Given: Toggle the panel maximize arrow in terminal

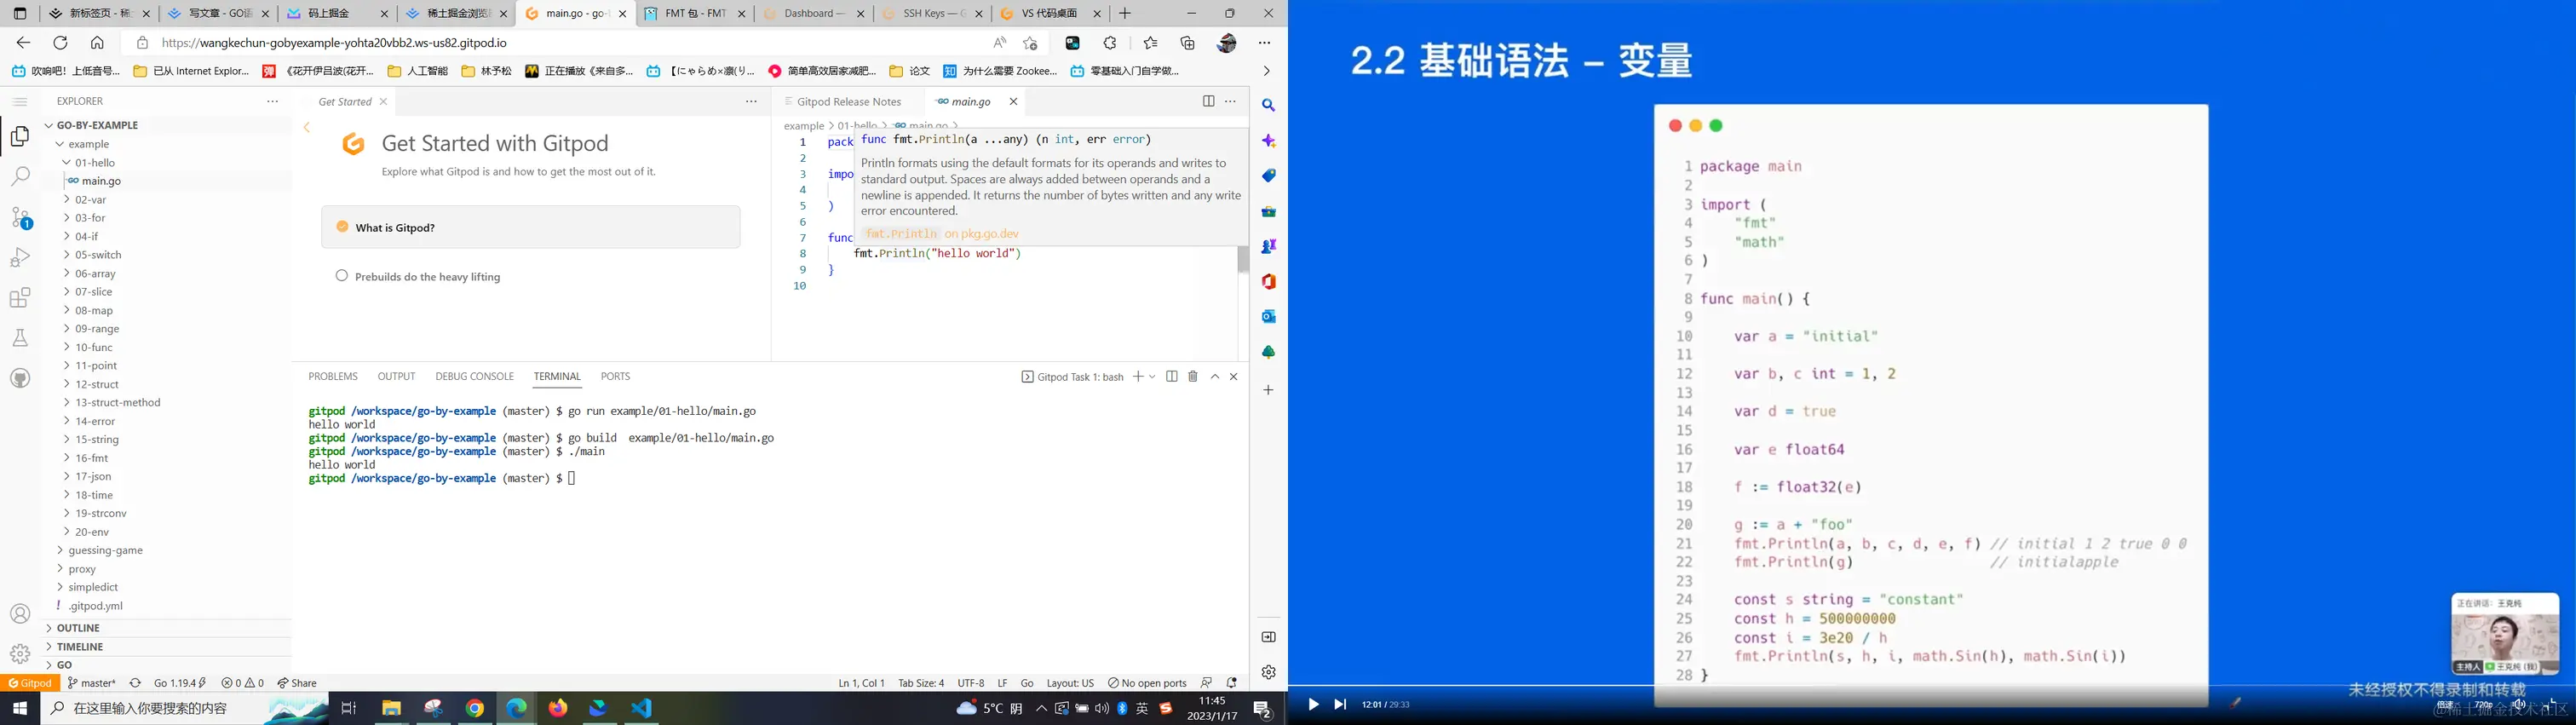Looking at the screenshot, I should pyautogui.click(x=1215, y=376).
